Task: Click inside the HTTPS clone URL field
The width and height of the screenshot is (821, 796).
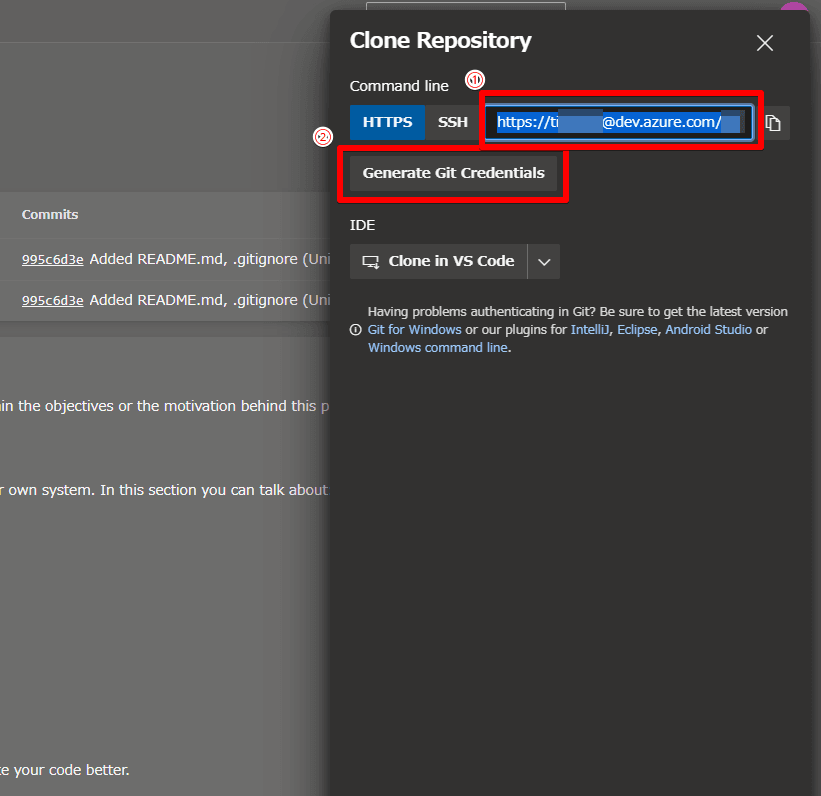Action: tap(619, 123)
